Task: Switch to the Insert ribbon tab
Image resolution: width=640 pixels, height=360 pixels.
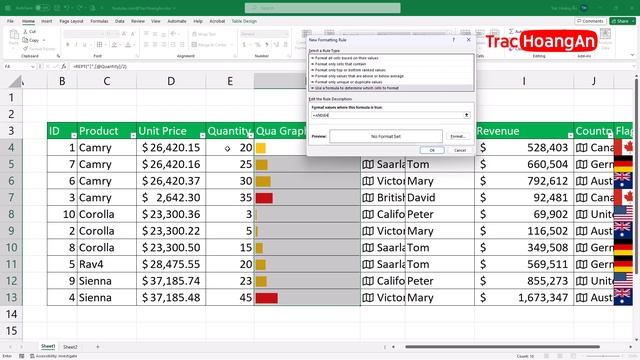Action: coord(47,21)
